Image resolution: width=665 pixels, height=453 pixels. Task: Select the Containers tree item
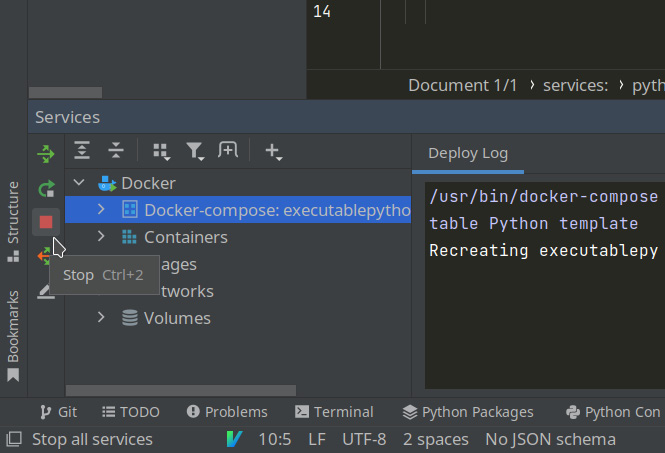point(186,238)
